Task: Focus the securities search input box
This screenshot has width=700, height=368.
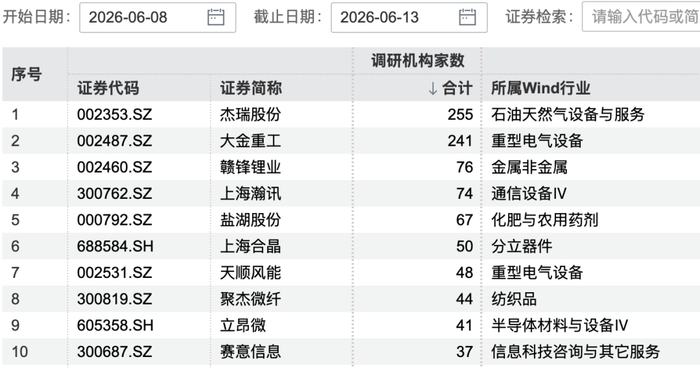Action: click(641, 17)
